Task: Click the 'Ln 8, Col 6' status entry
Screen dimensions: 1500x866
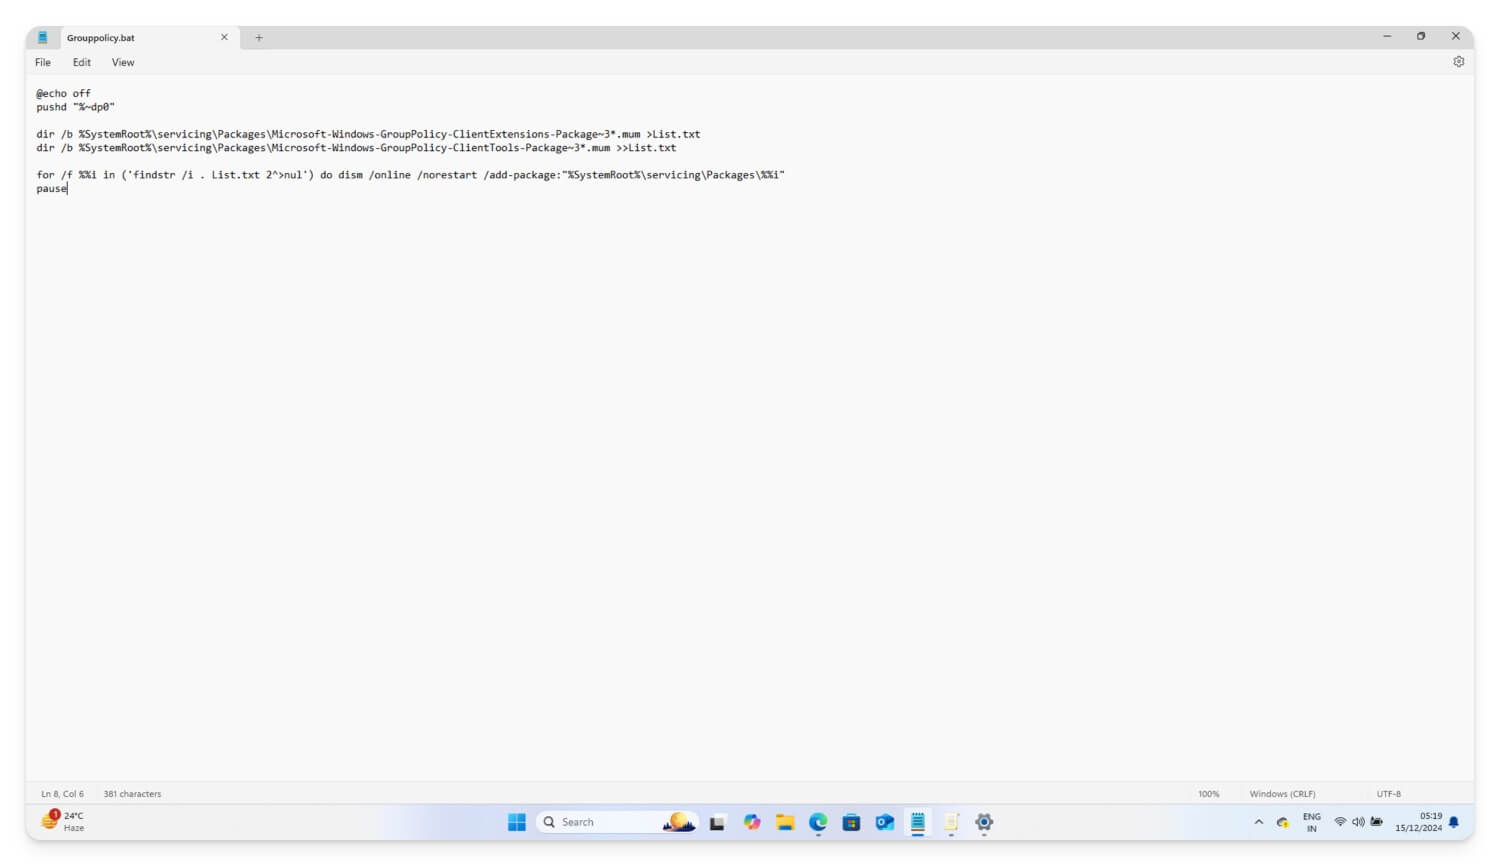Action: click(x=62, y=794)
